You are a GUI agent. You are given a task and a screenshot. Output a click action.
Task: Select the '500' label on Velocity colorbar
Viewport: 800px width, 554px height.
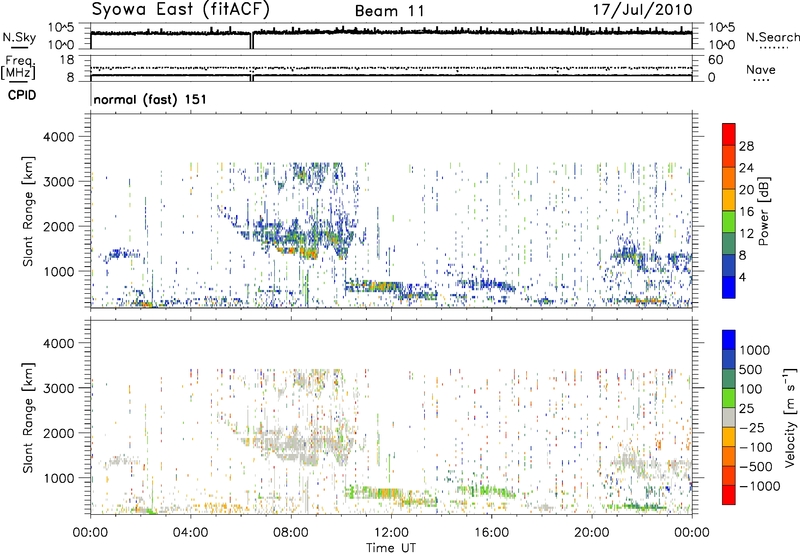(x=751, y=369)
